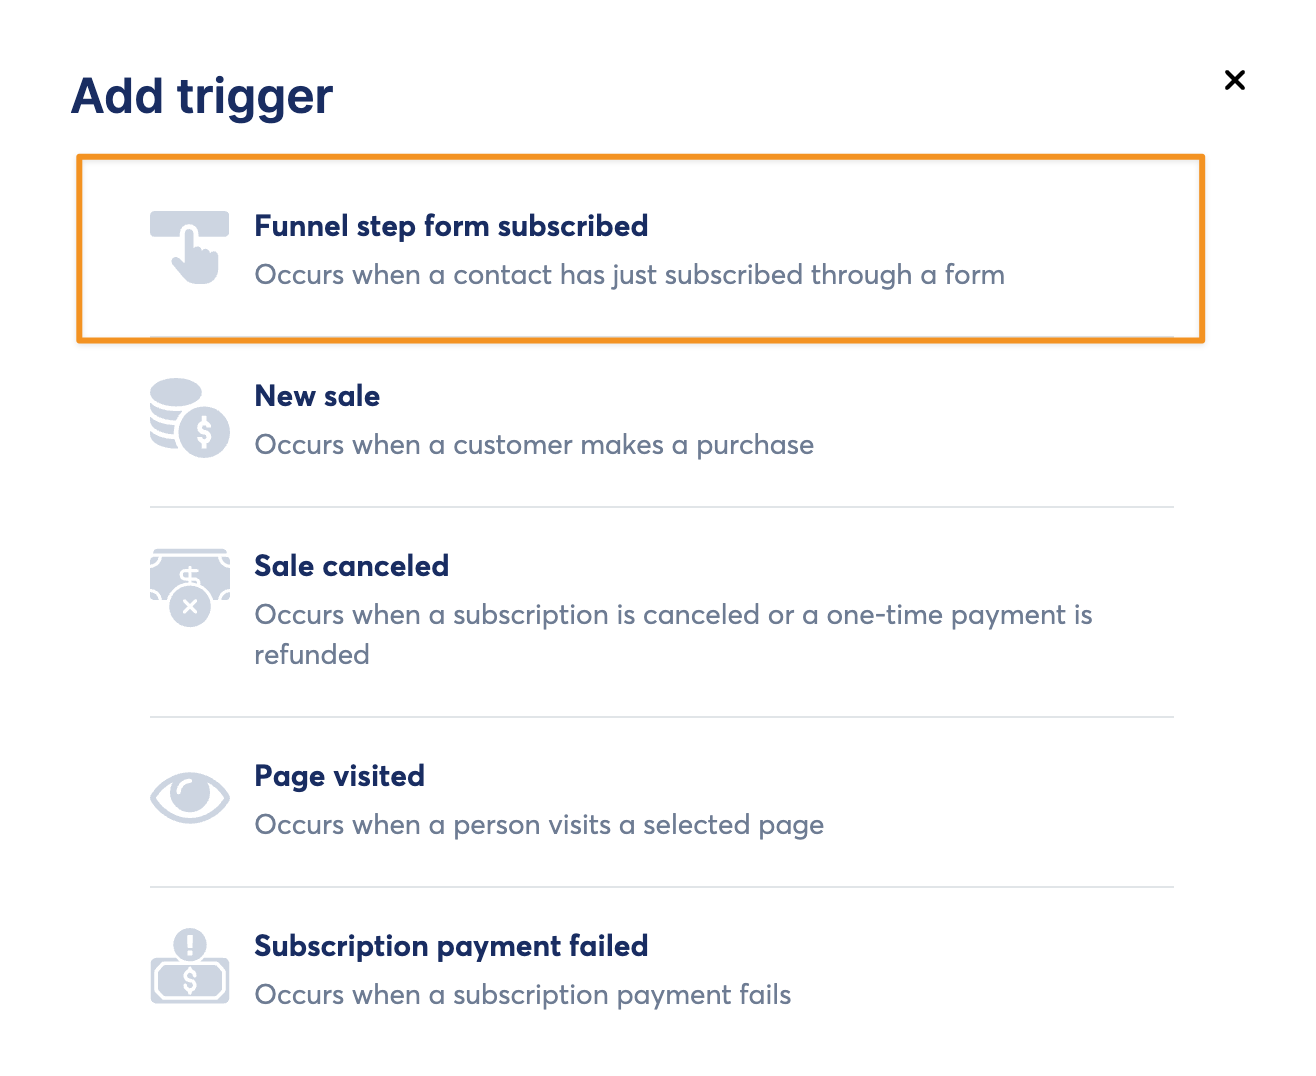Click the coins stack New sale icon
The height and width of the screenshot is (1076, 1316).
[x=189, y=418]
